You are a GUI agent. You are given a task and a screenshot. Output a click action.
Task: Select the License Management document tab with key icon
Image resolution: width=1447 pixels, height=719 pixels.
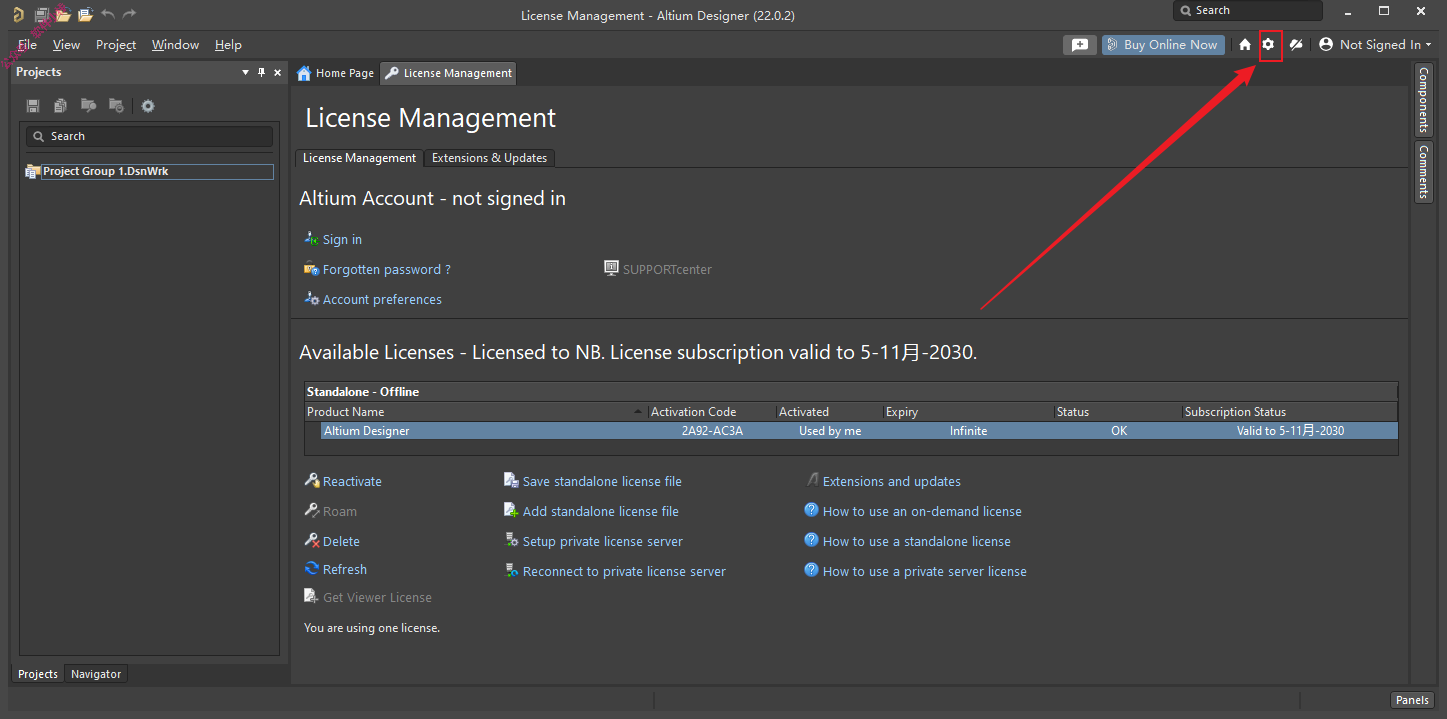coord(449,73)
